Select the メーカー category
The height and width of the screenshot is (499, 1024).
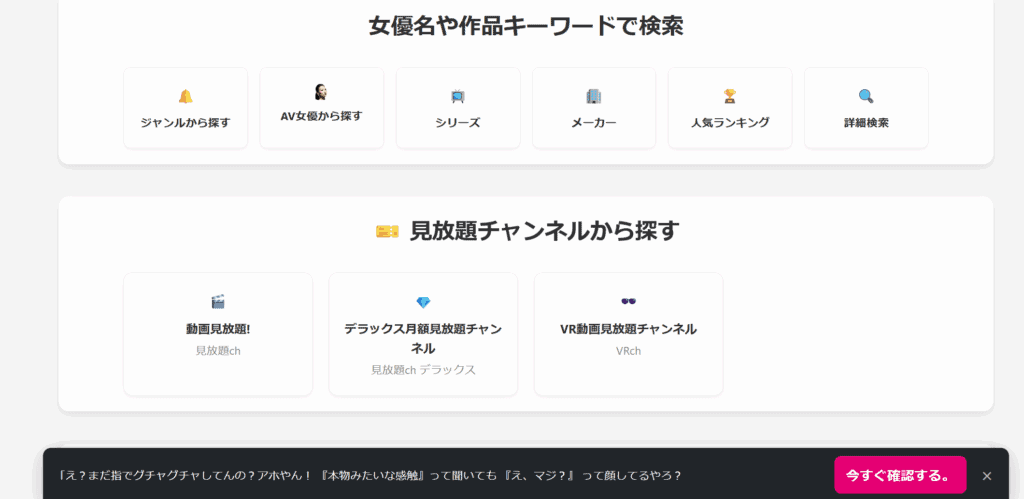pos(594,123)
